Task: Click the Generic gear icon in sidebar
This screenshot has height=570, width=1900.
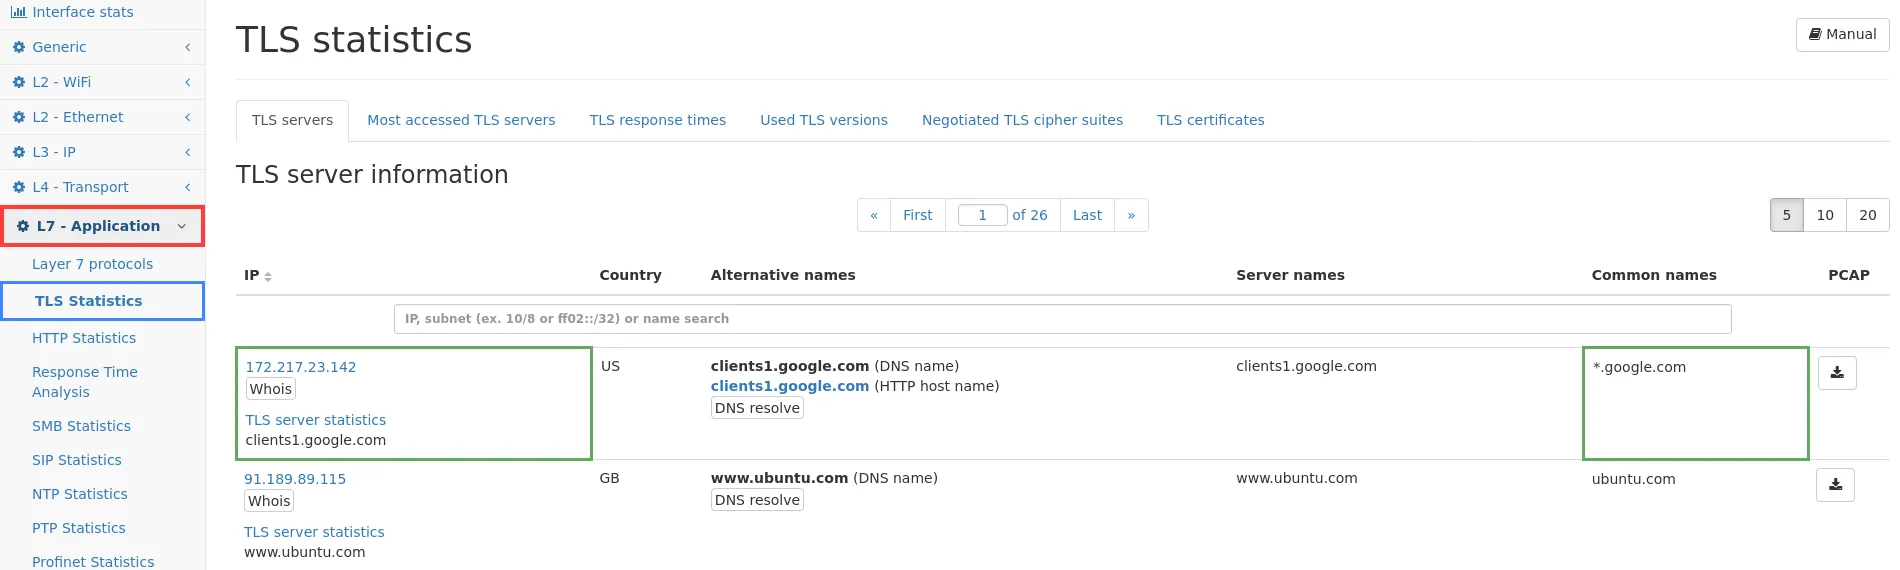Action: 18,47
